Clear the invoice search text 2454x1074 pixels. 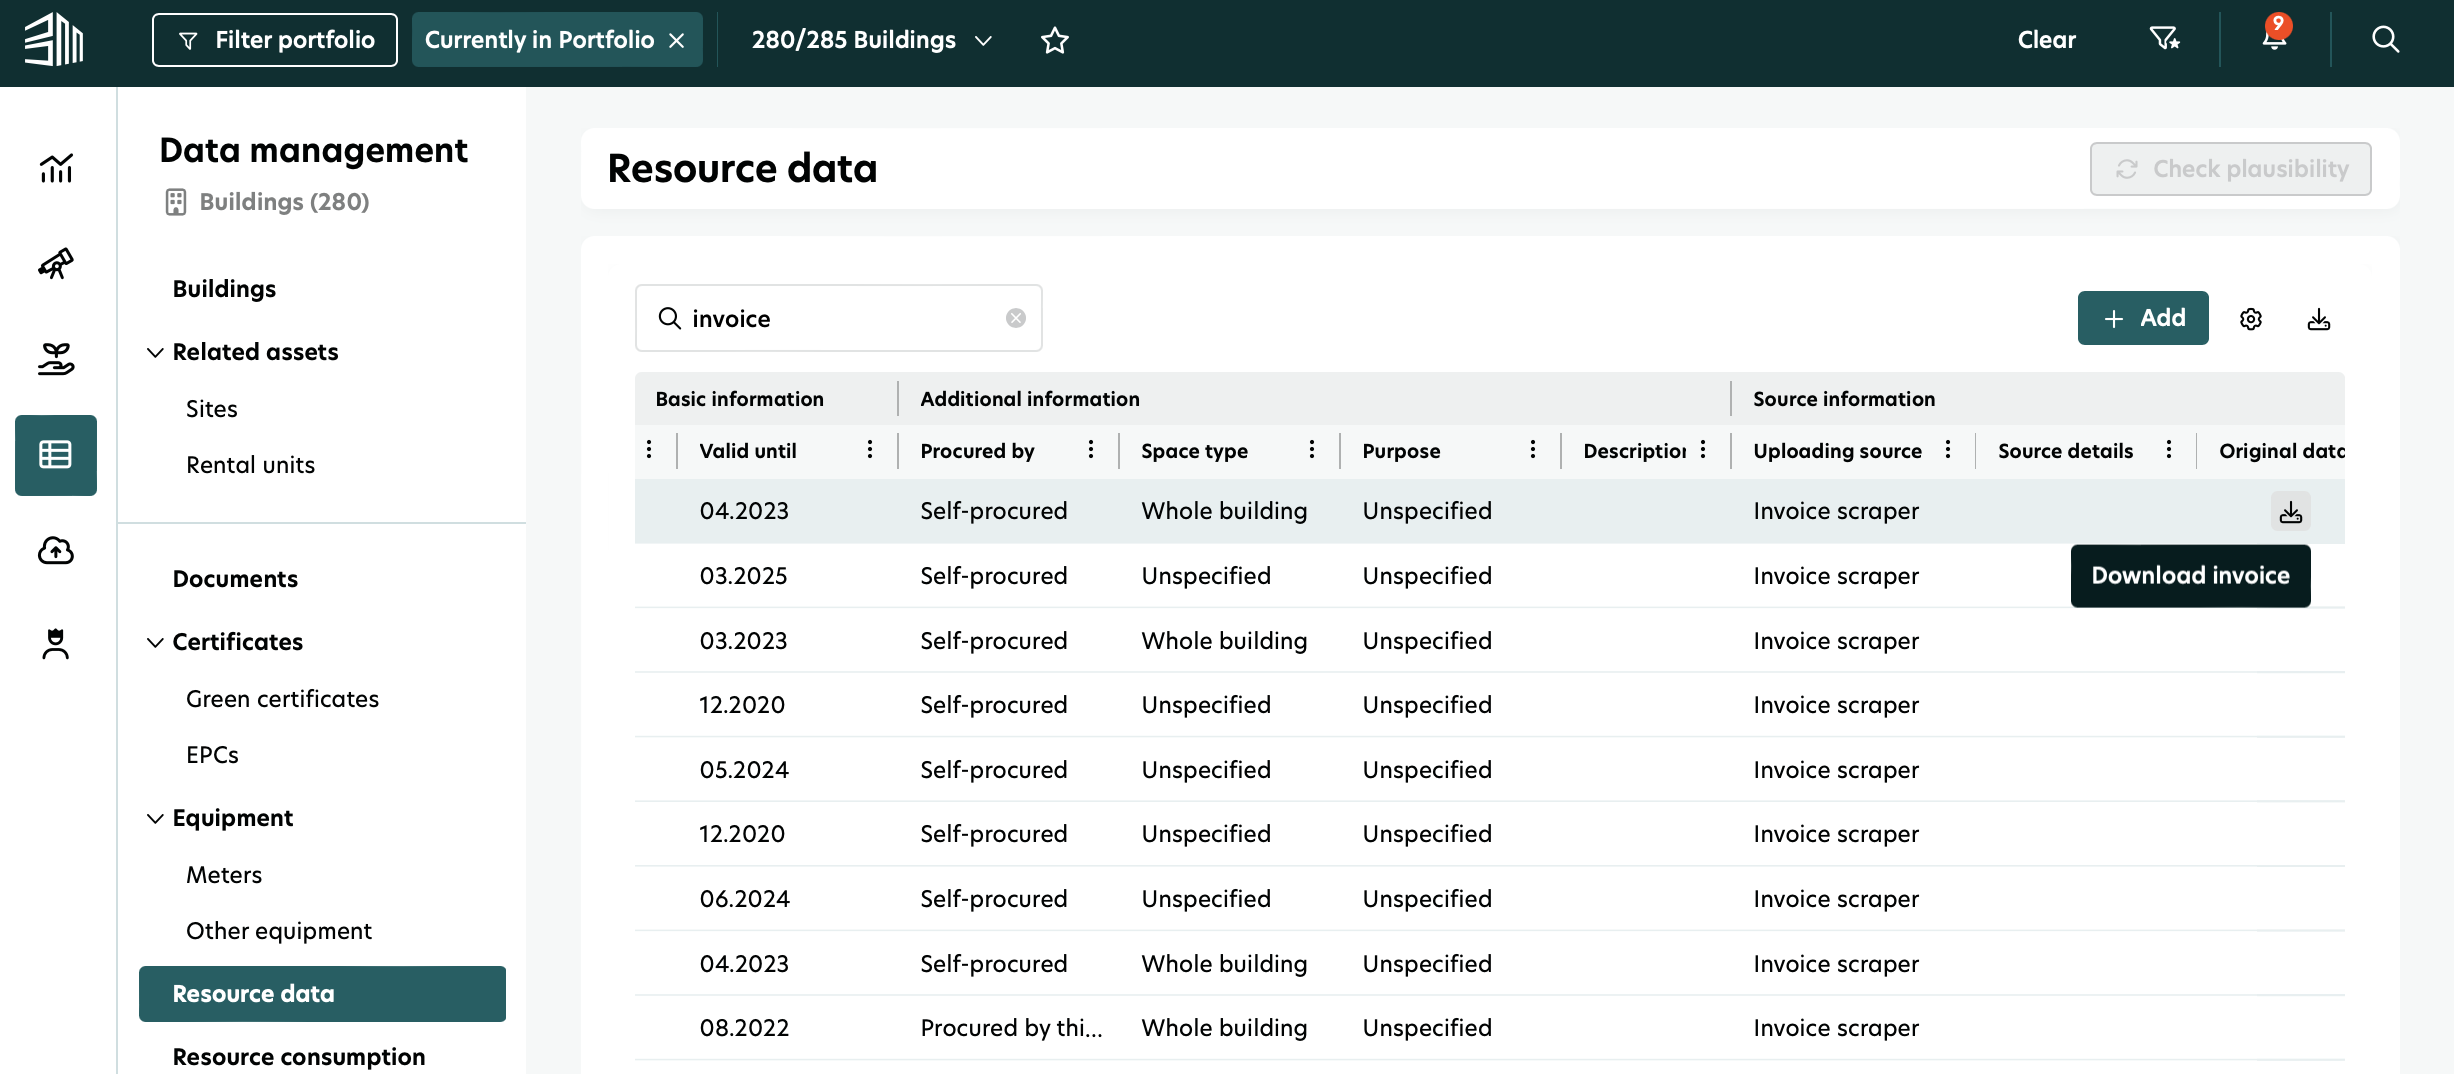(1015, 318)
